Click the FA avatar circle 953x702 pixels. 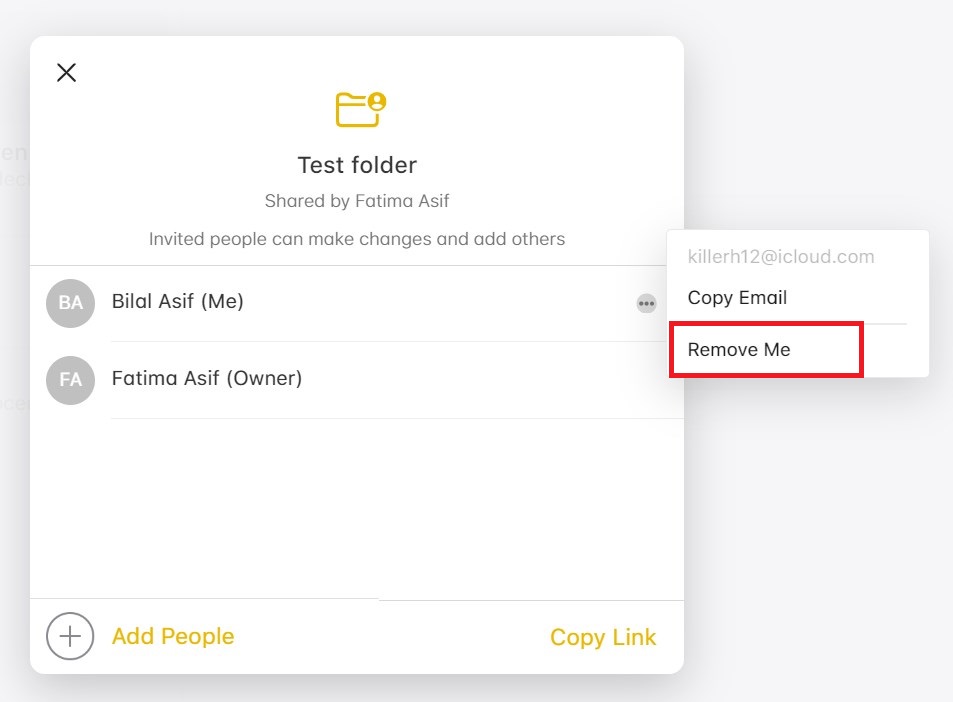point(70,380)
